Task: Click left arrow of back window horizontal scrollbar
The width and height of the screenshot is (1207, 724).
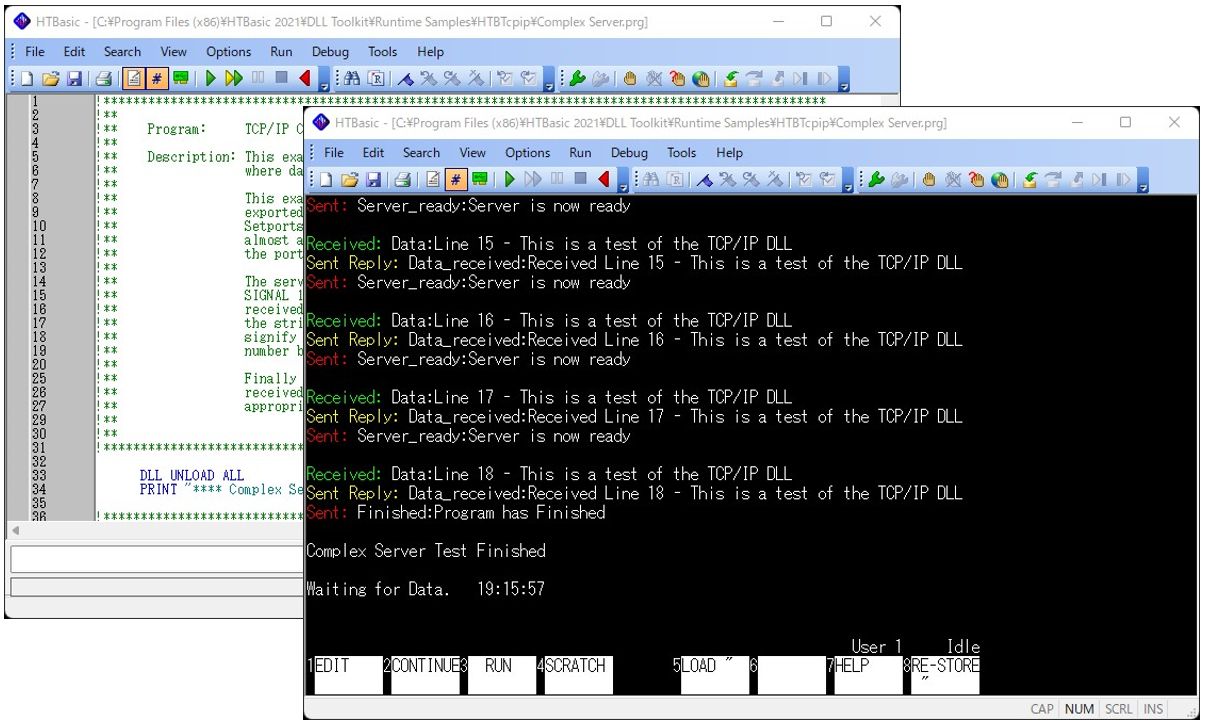Action: pyautogui.click(x=15, y=531)
